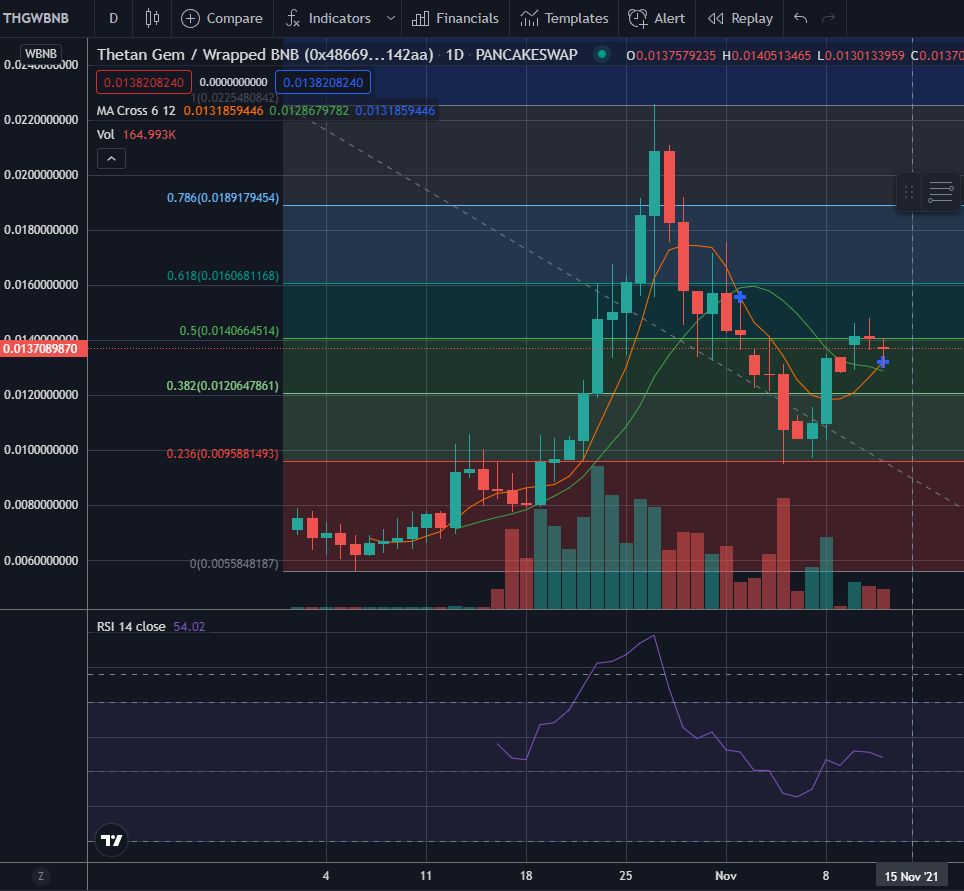Open the Indicators fx menu
Viewport: 964px width, 891px height.
329,18
